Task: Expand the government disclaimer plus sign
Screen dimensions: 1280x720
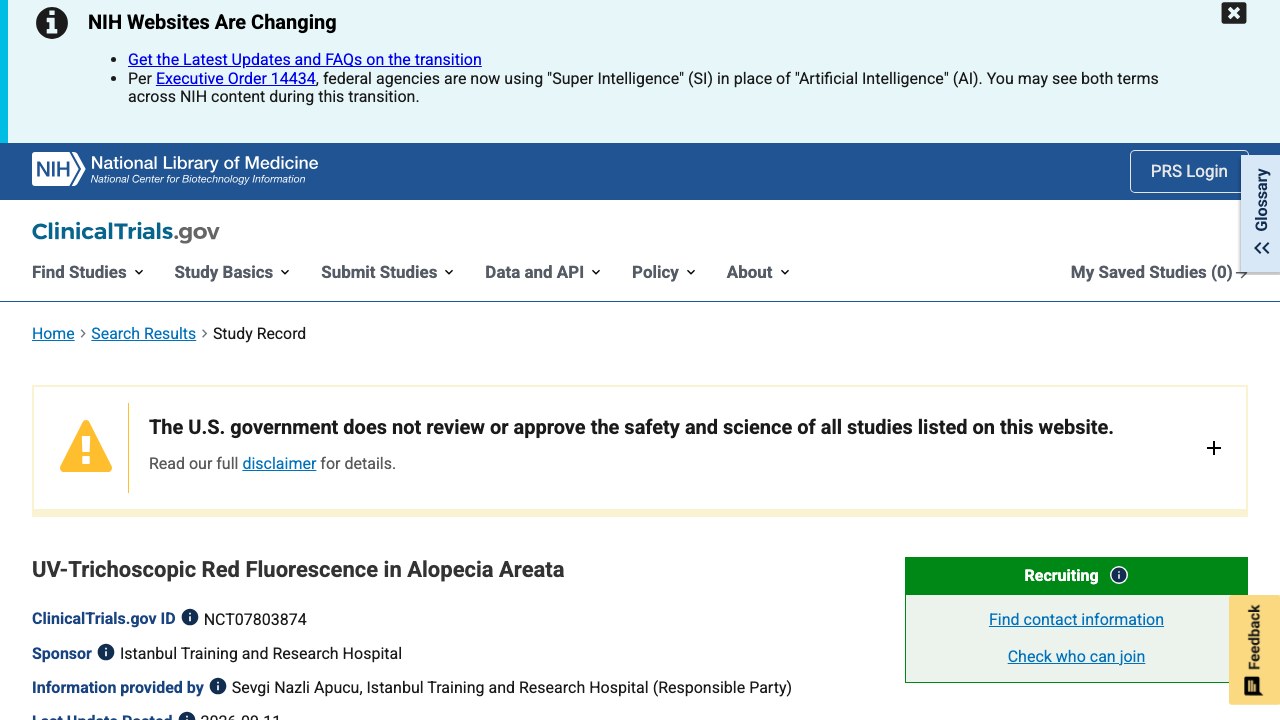Action: click(1214, 448)
